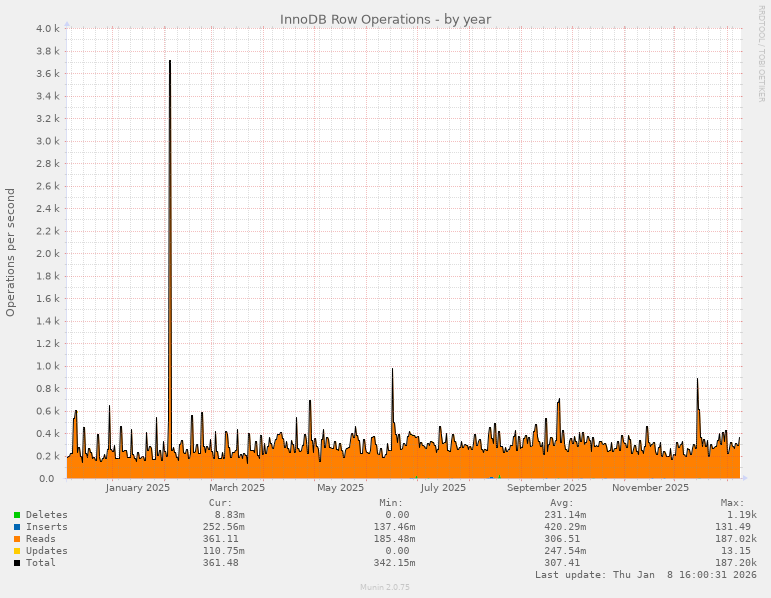Click the Total maximum value 187.20k
Screen dimensions: 771x598
(x=736, y=563)
